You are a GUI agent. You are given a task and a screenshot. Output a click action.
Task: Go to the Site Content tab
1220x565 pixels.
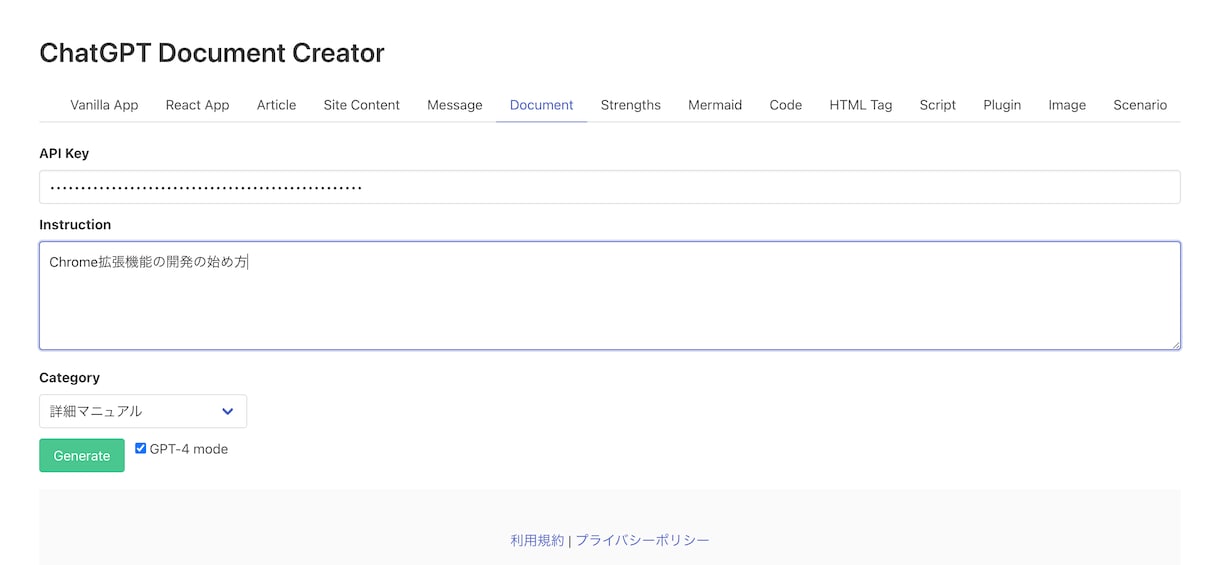tap(361, 105)
